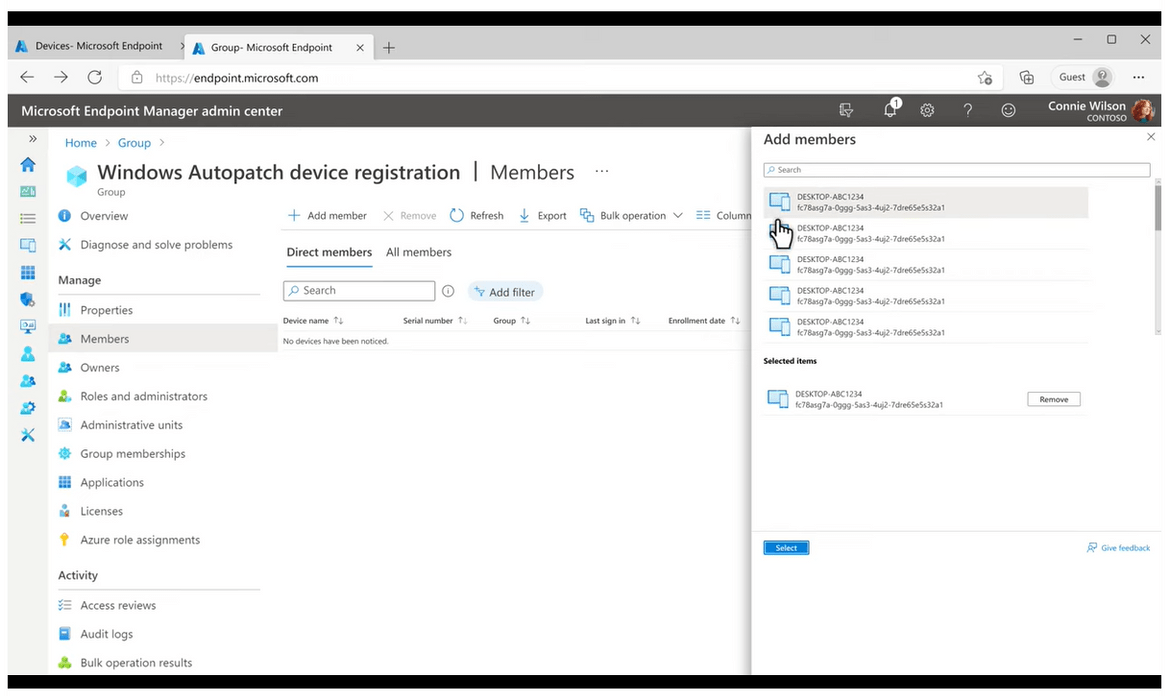The image size is (1170, 696).
Task: Go to Group breadcrumb link
Action: 134,142
